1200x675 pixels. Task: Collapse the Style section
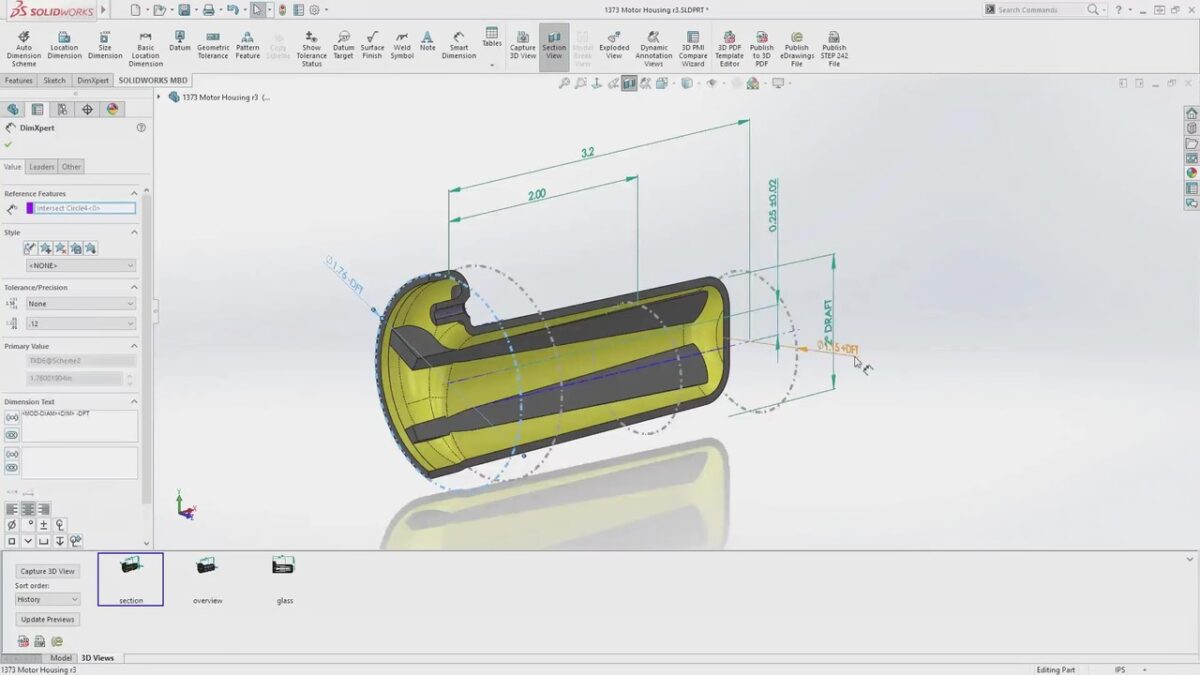click(x=134, y=232)
